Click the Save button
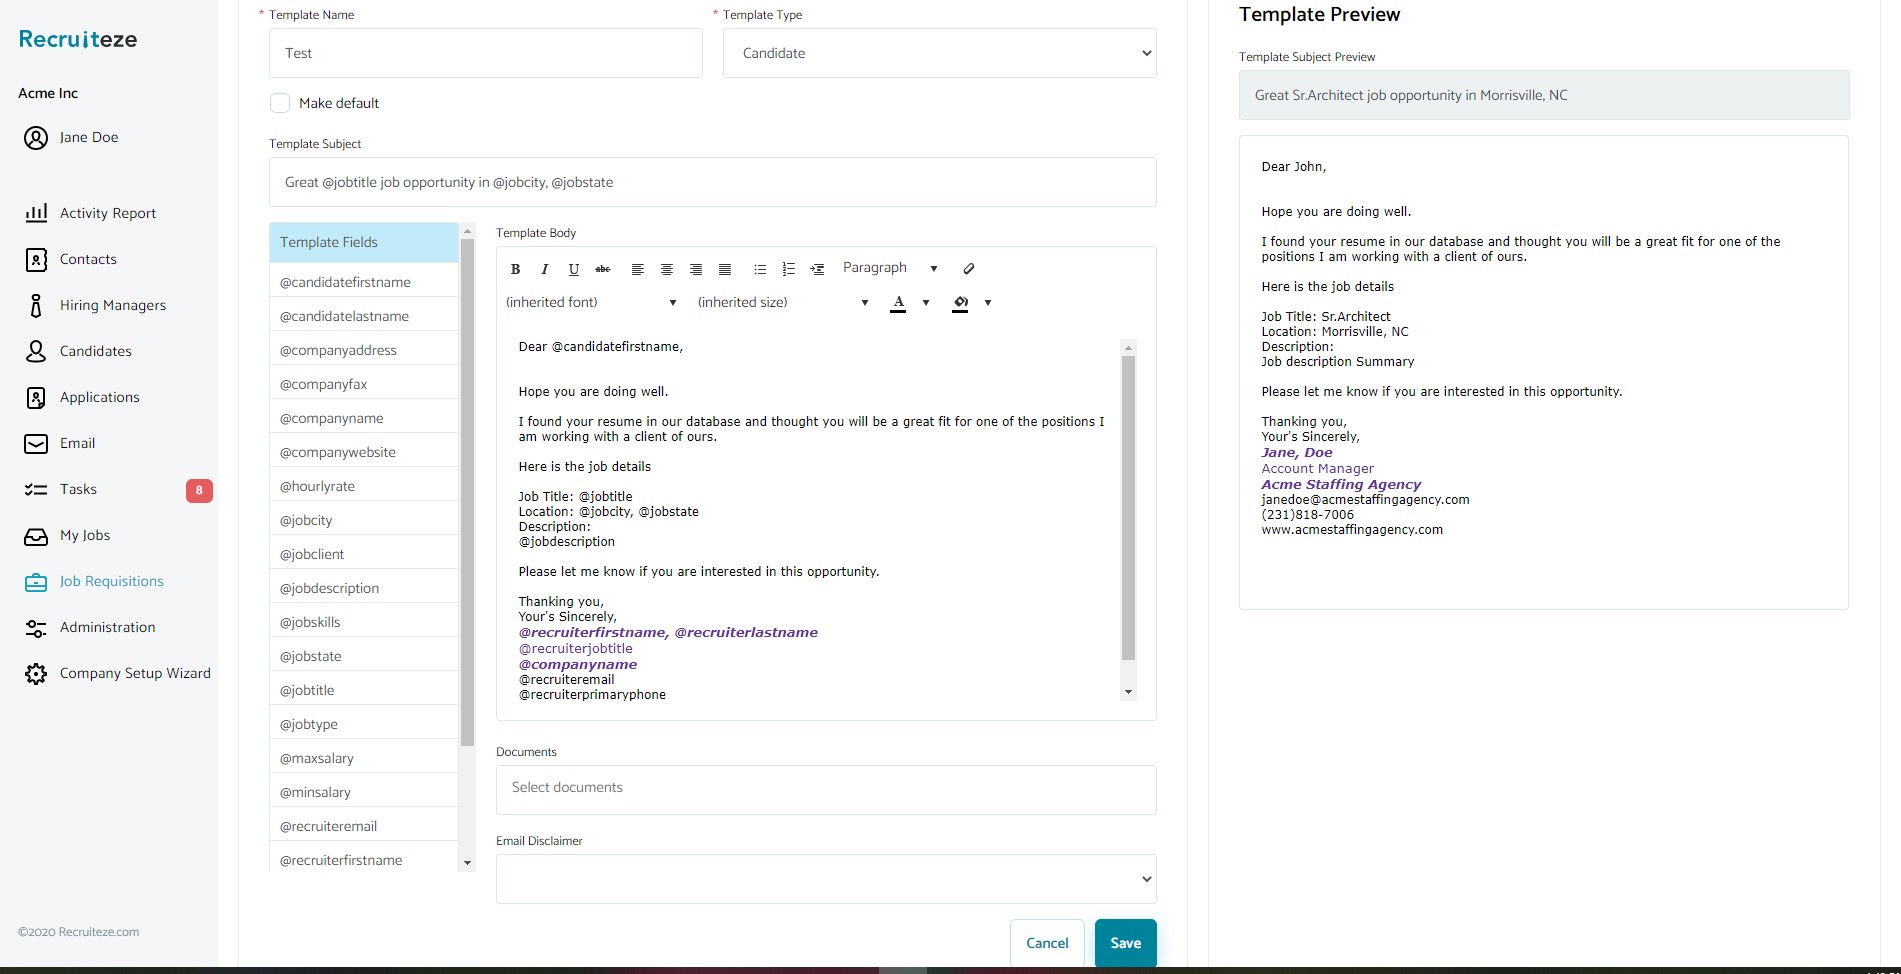The image size is (1901, 974). point(1125,942)
